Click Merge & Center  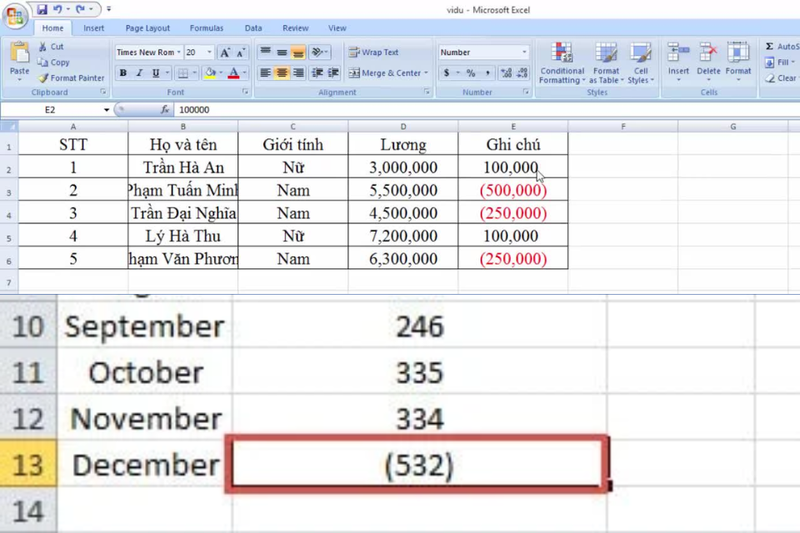(x=385, y=73)
